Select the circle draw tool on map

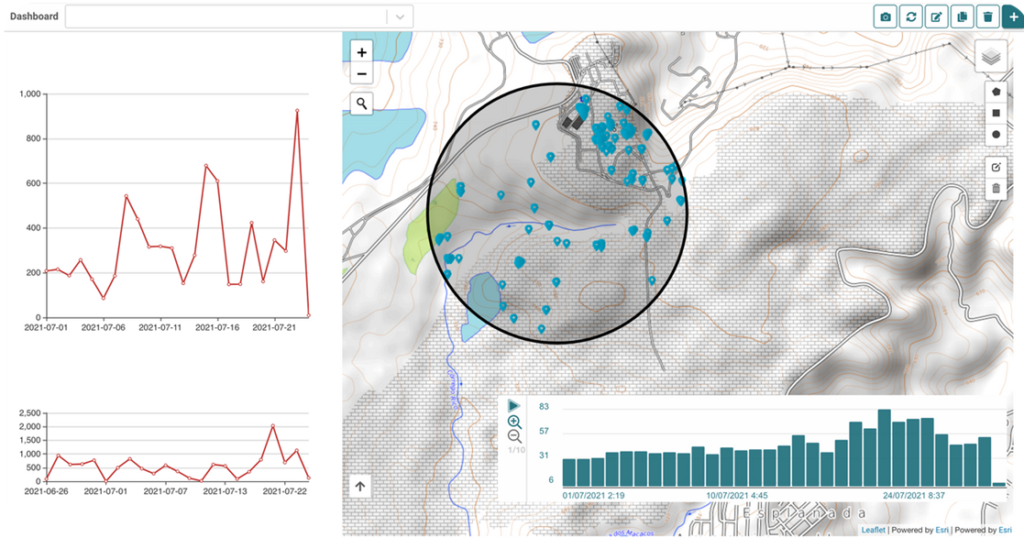pos(996,134)
